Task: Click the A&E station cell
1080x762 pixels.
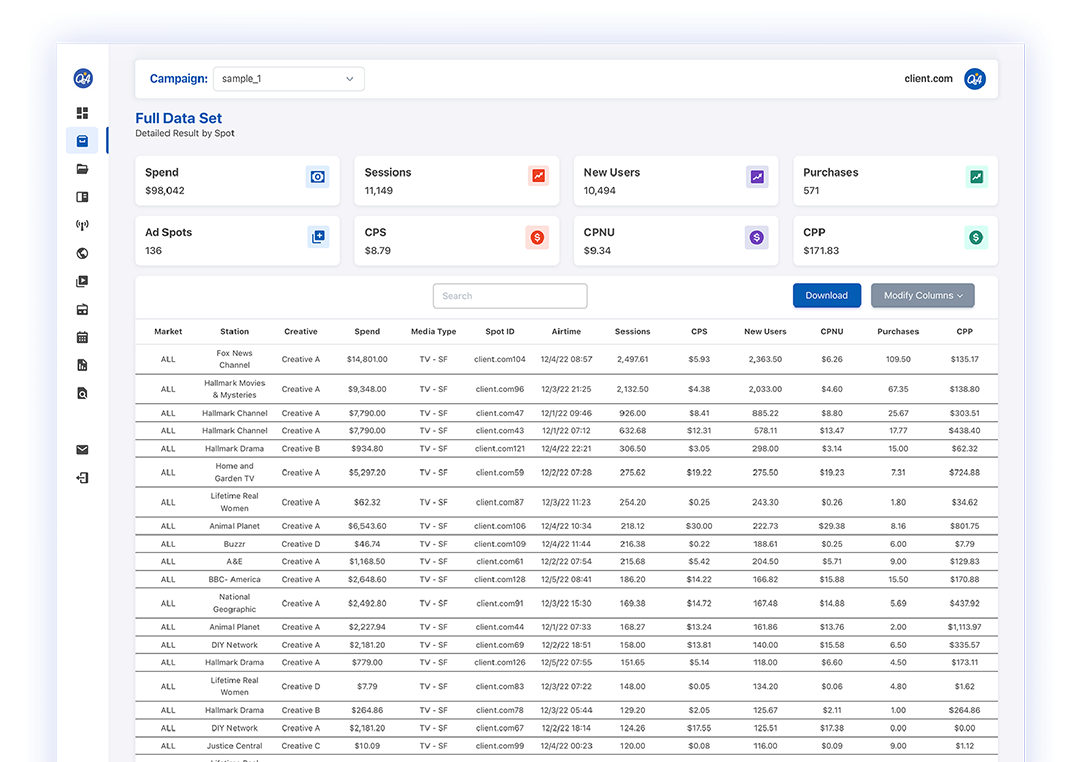Action: tap(234, 562)
